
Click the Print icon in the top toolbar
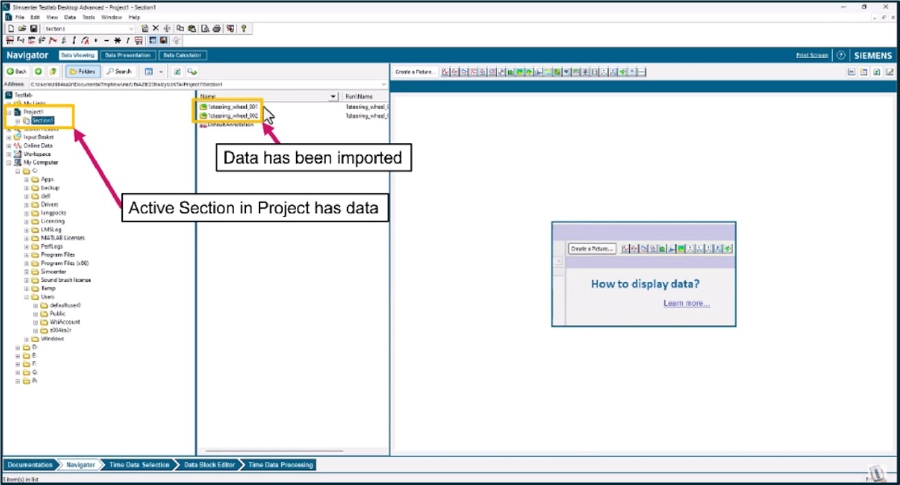click(x=218, y=29)
